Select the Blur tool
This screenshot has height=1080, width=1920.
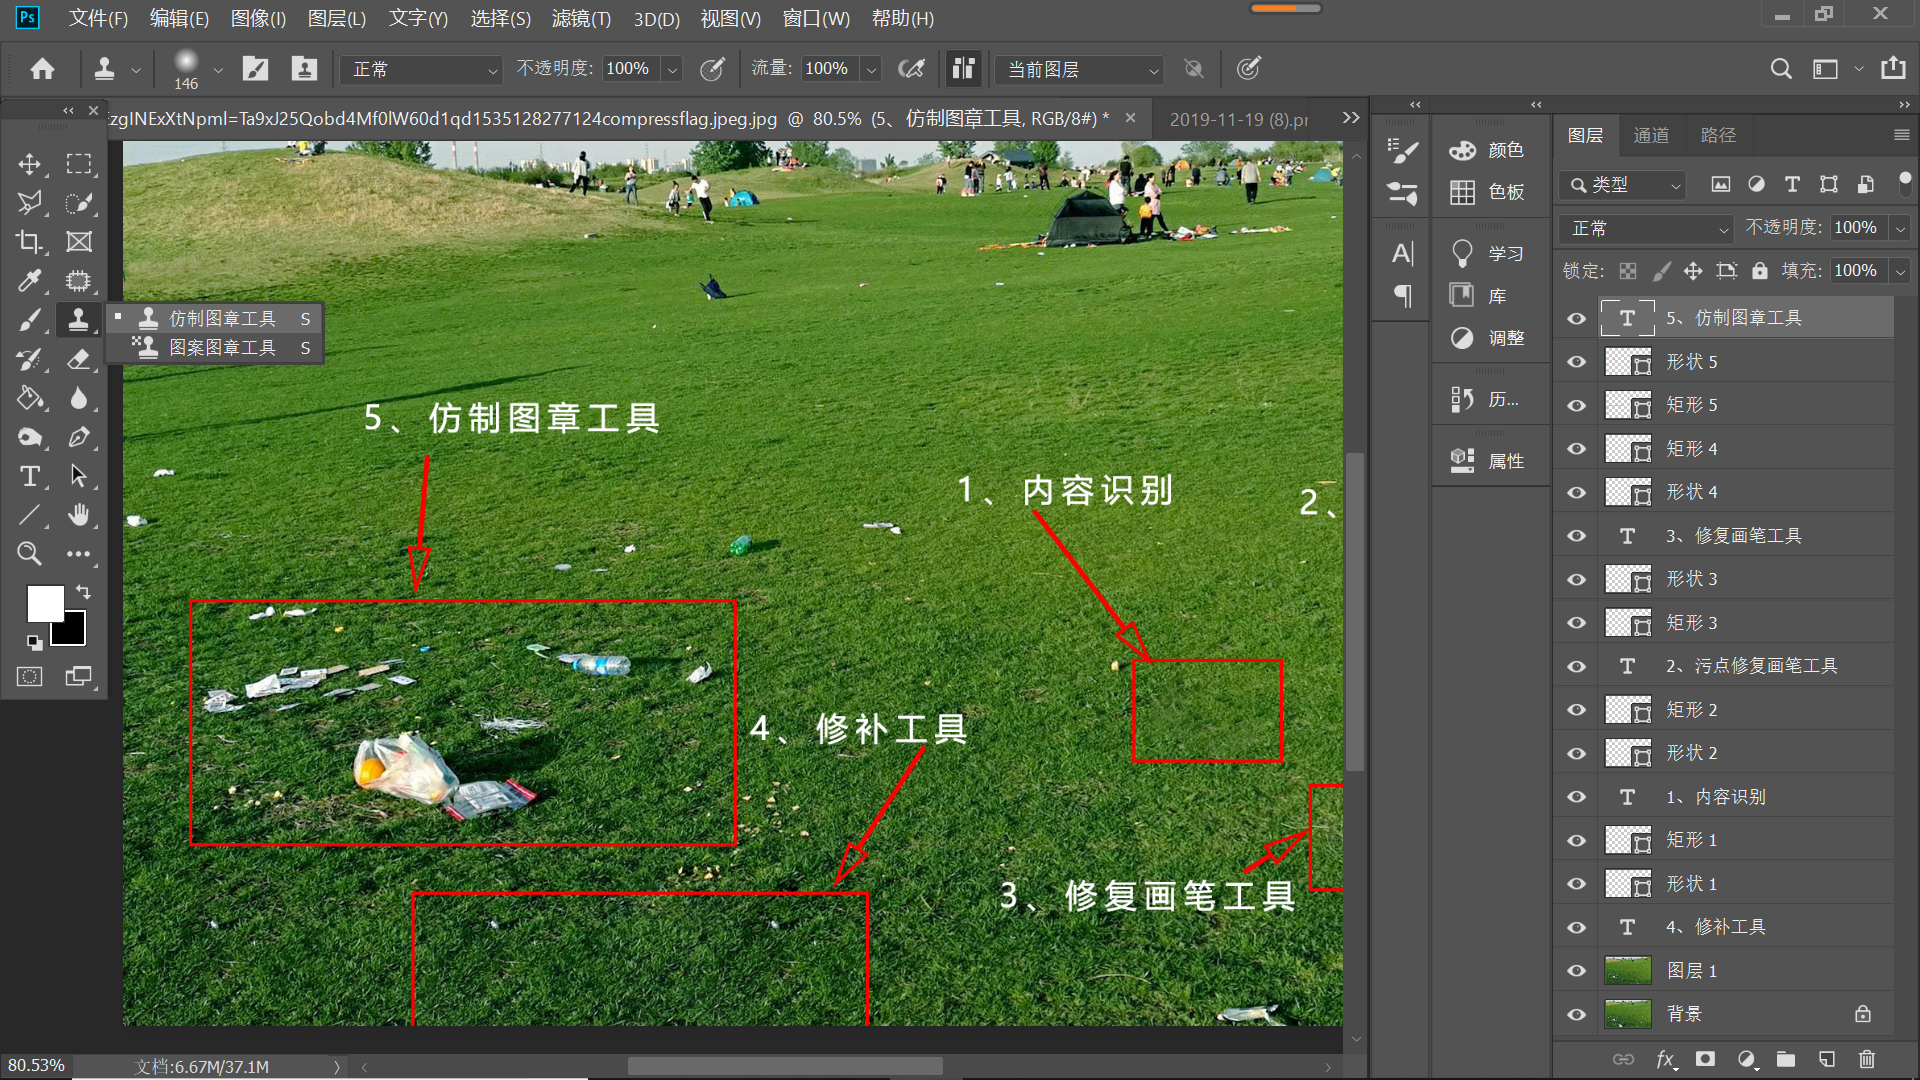point(79,398)
